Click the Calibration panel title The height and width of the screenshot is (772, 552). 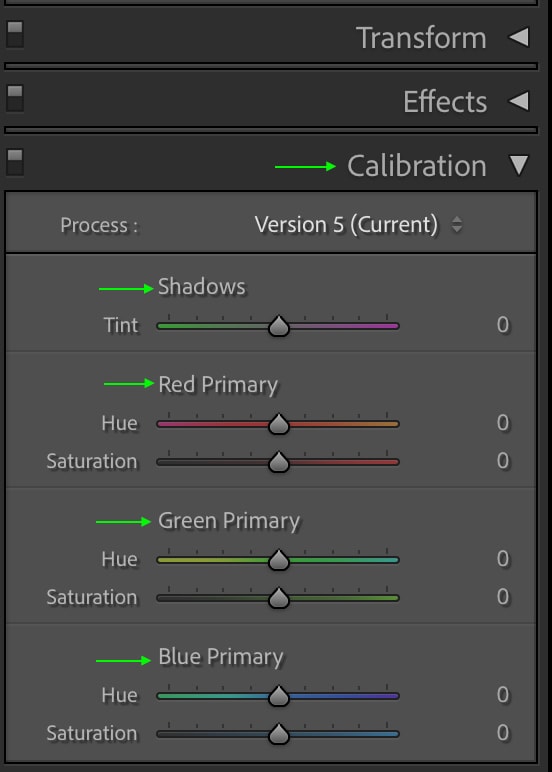[x=417, y=166]
